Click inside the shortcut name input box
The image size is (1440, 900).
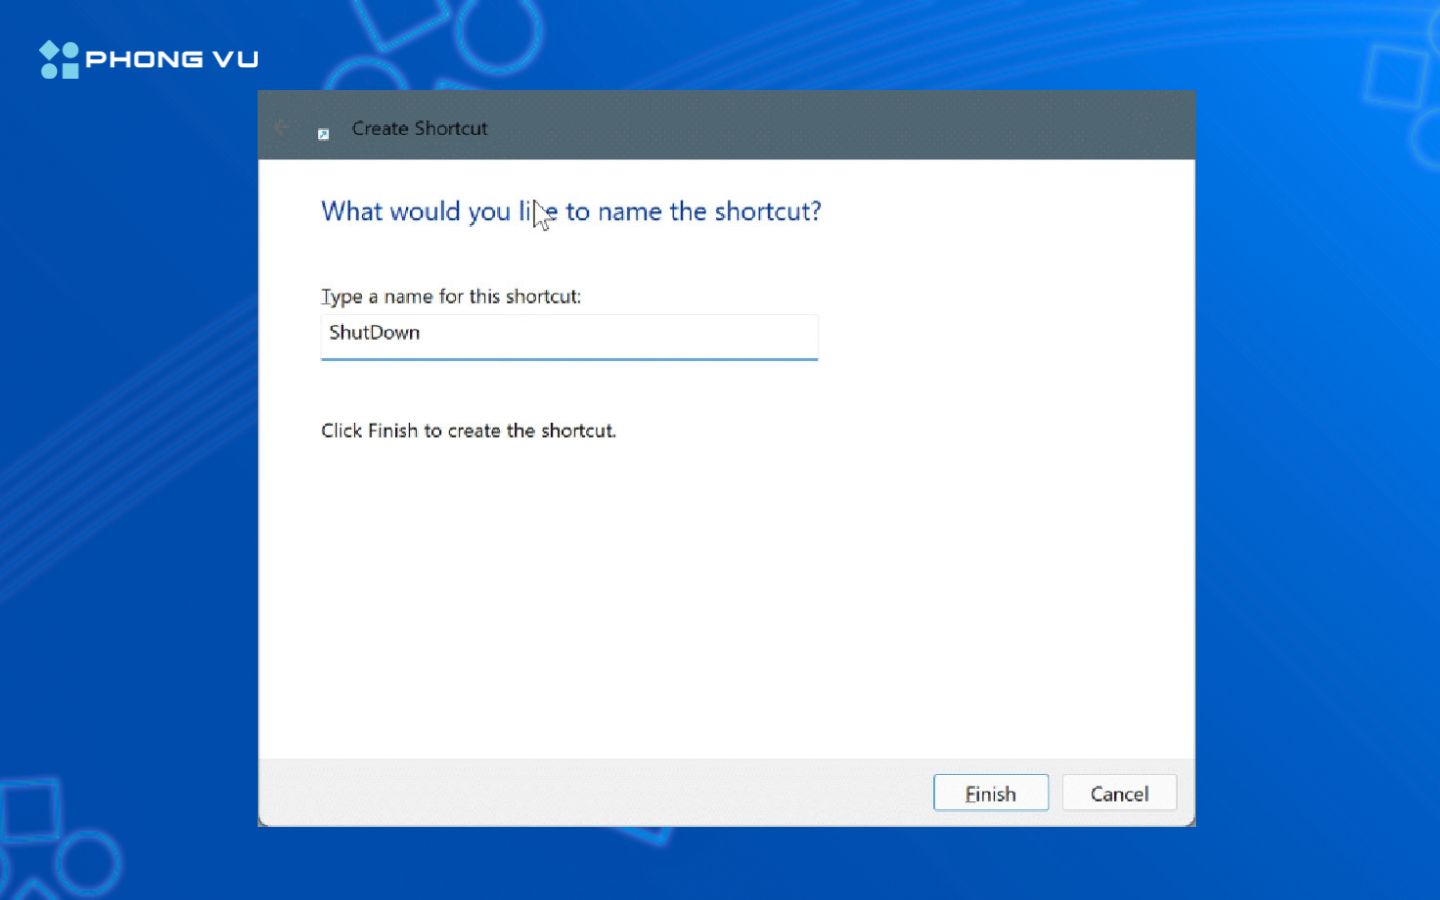[568, 336]
